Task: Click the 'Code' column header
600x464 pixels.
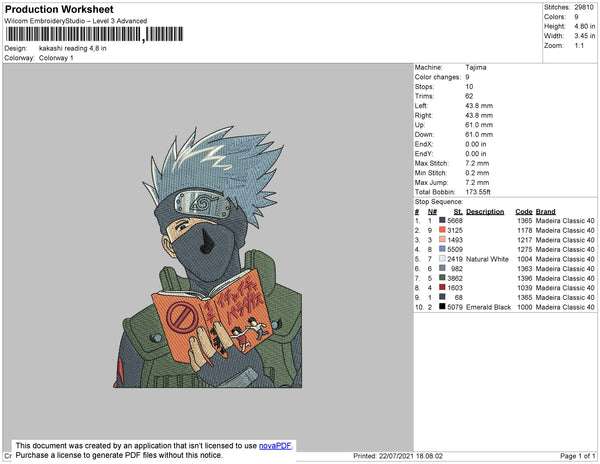Action: [x=524, y=212]
